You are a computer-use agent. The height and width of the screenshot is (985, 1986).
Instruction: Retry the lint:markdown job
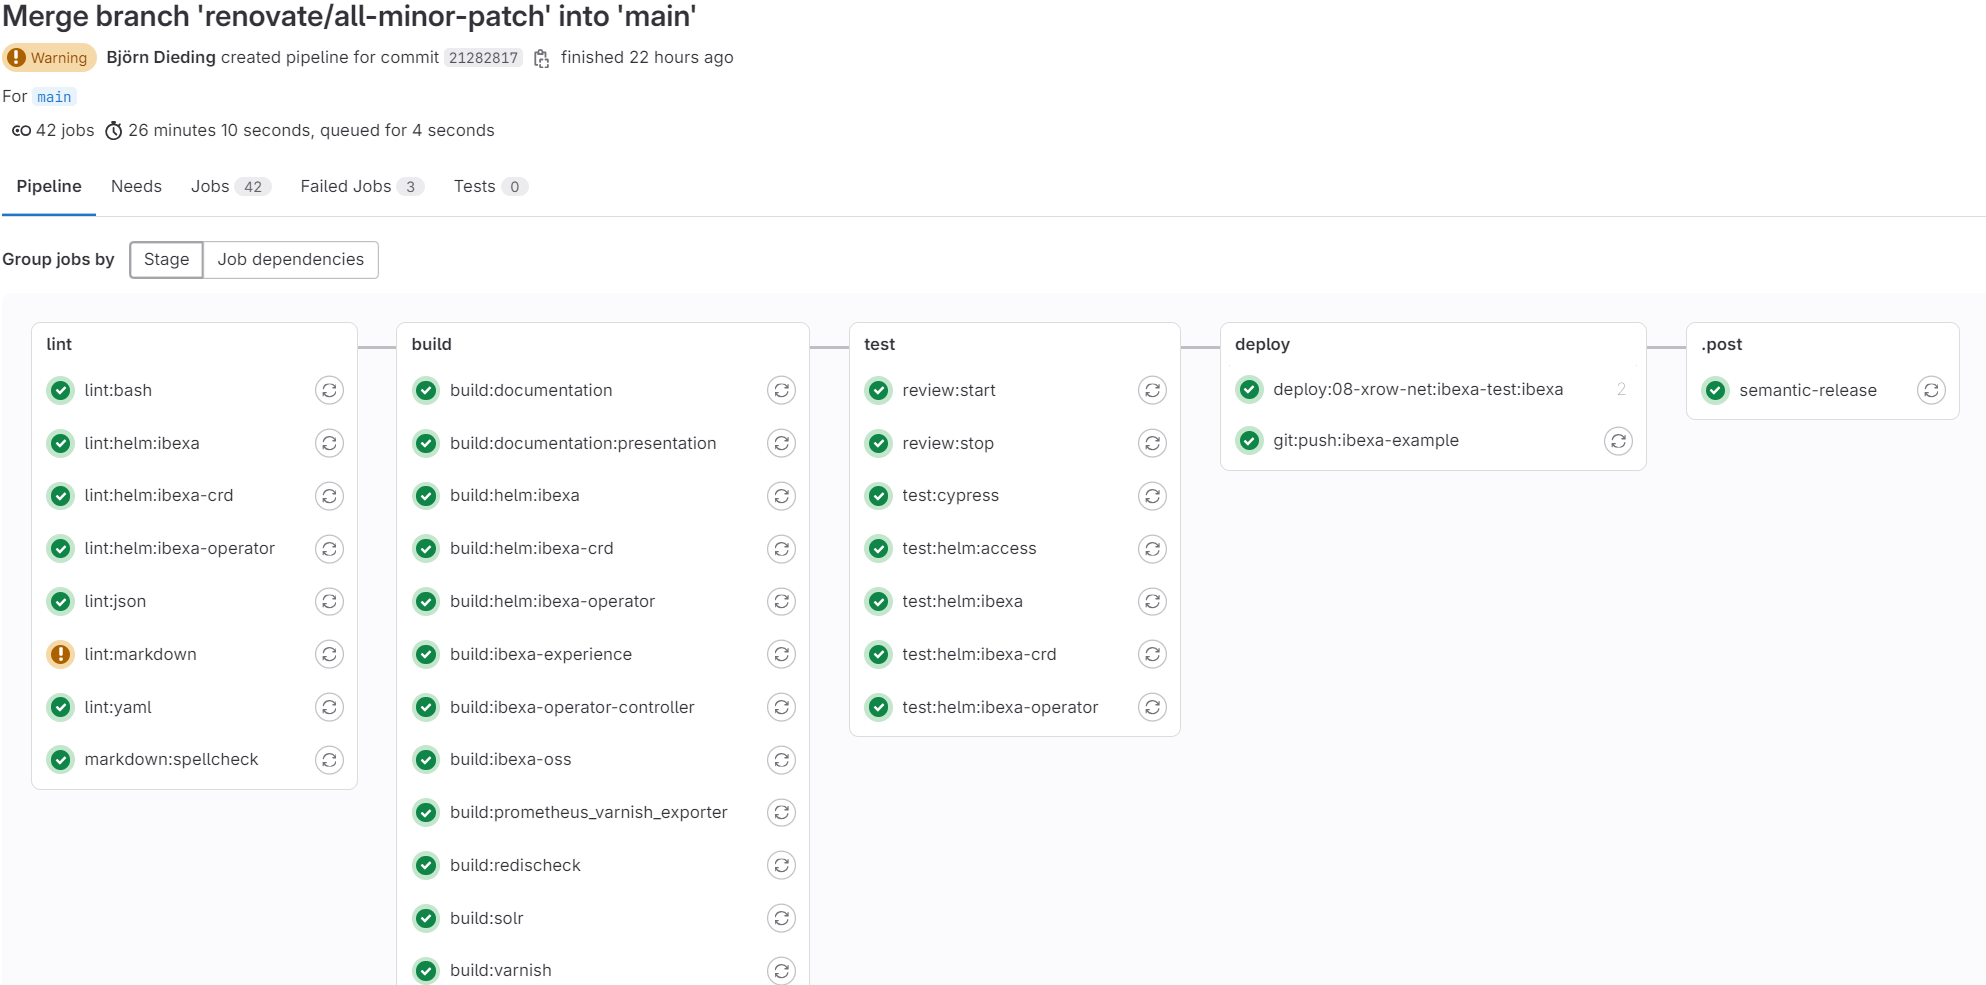click(x=330, y=654)
